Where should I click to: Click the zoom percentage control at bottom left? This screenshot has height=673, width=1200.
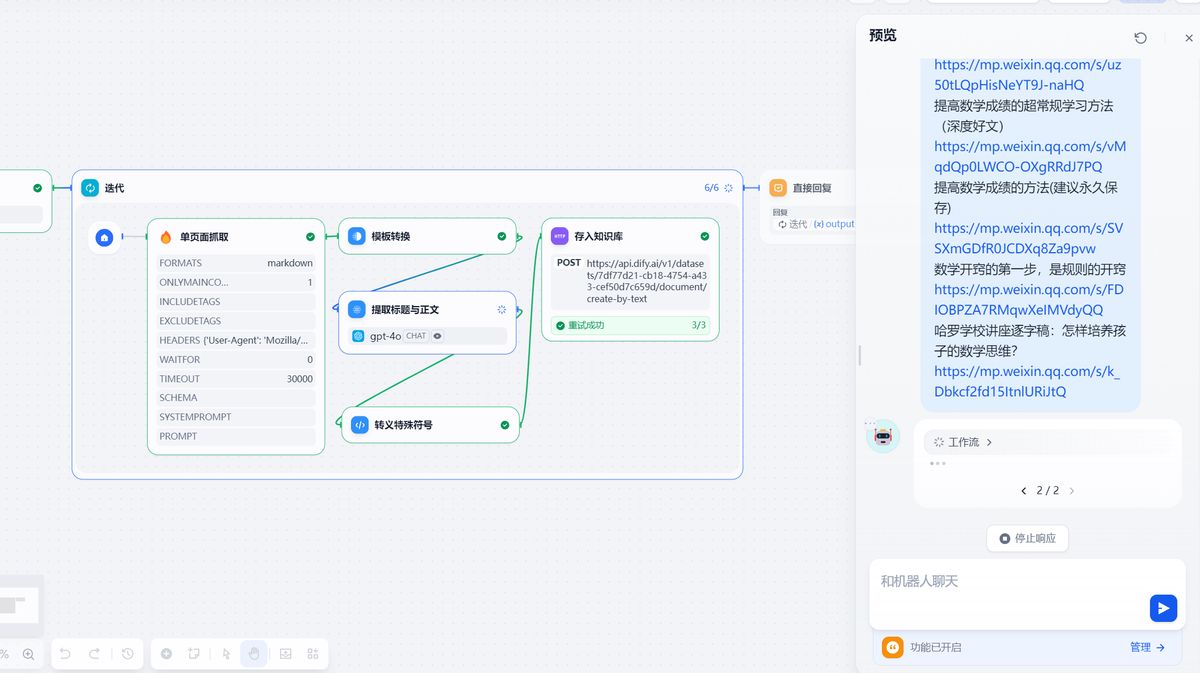pyautogui.click(x=7, y=653)
